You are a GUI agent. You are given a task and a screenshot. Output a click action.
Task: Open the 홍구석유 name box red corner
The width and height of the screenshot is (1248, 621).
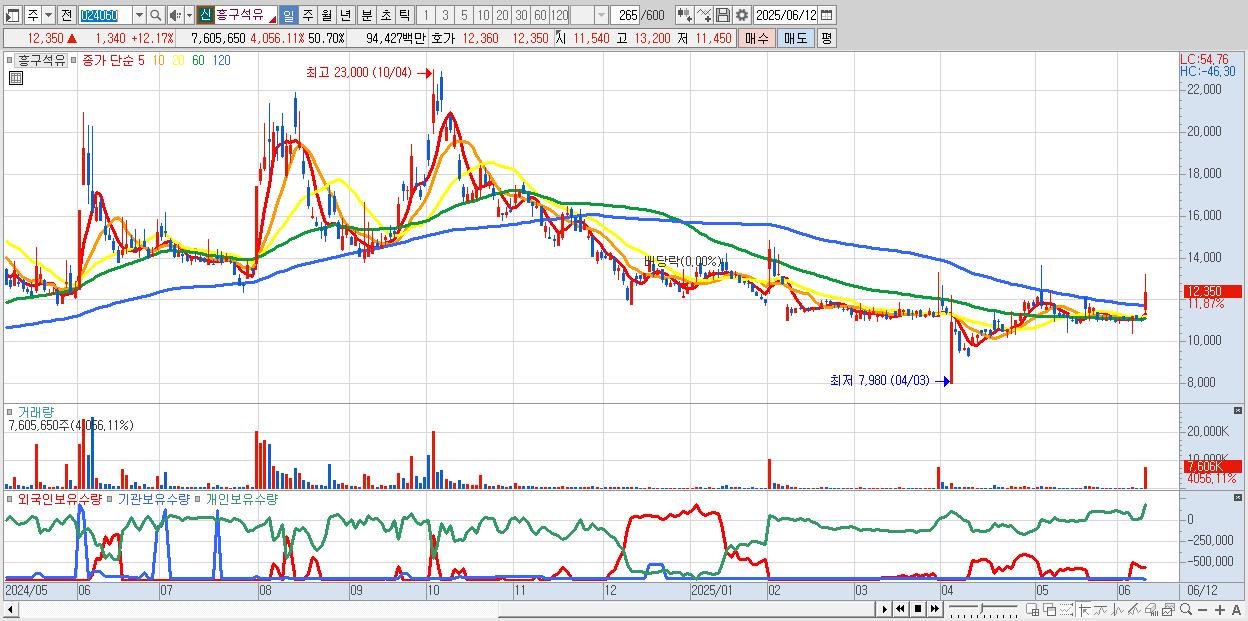pos(272,20)
